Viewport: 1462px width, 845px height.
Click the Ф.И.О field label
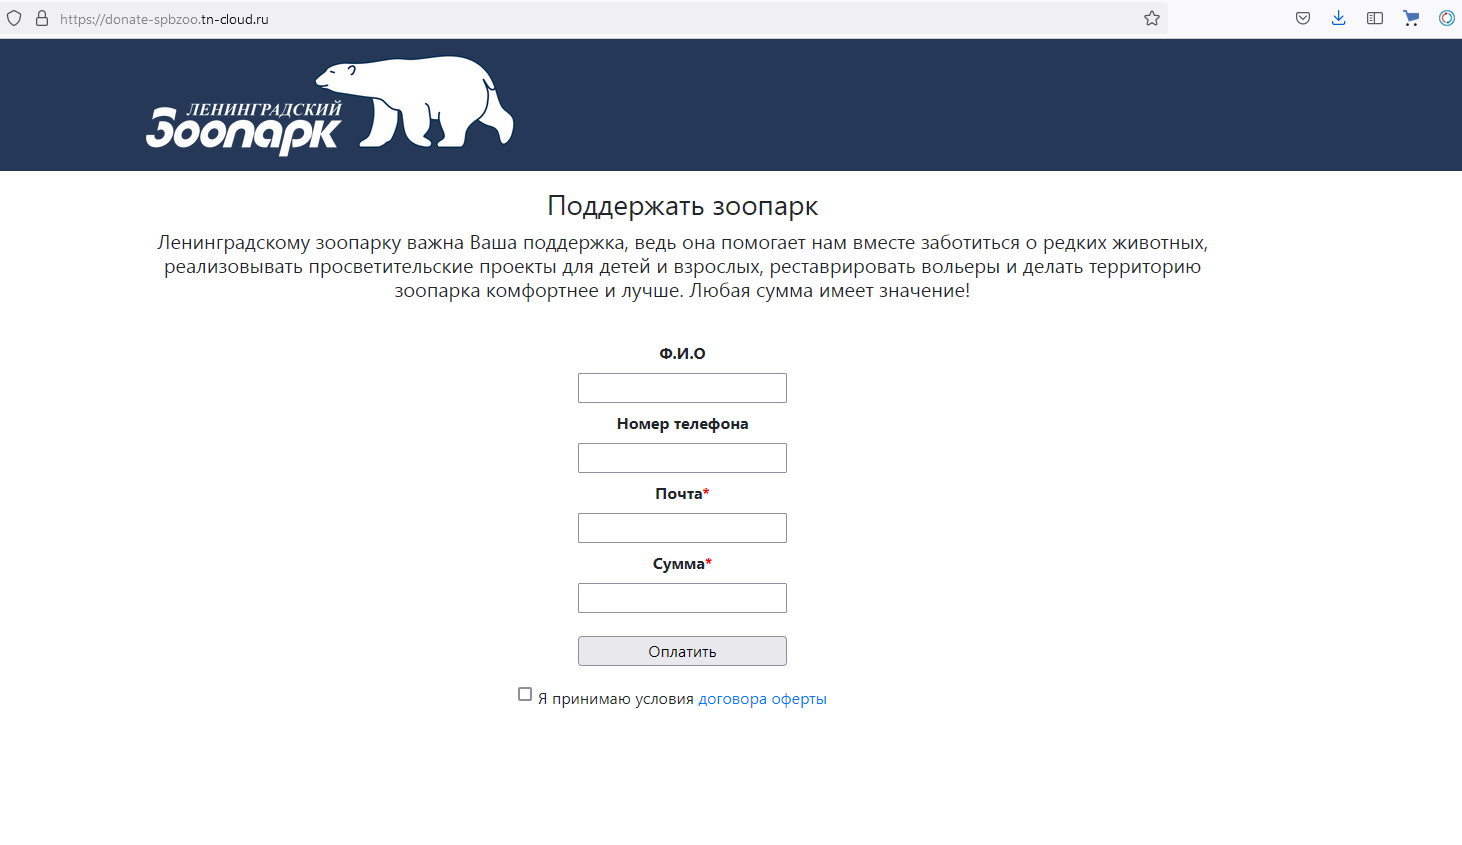pyautogui.click(x=682, y=354)
